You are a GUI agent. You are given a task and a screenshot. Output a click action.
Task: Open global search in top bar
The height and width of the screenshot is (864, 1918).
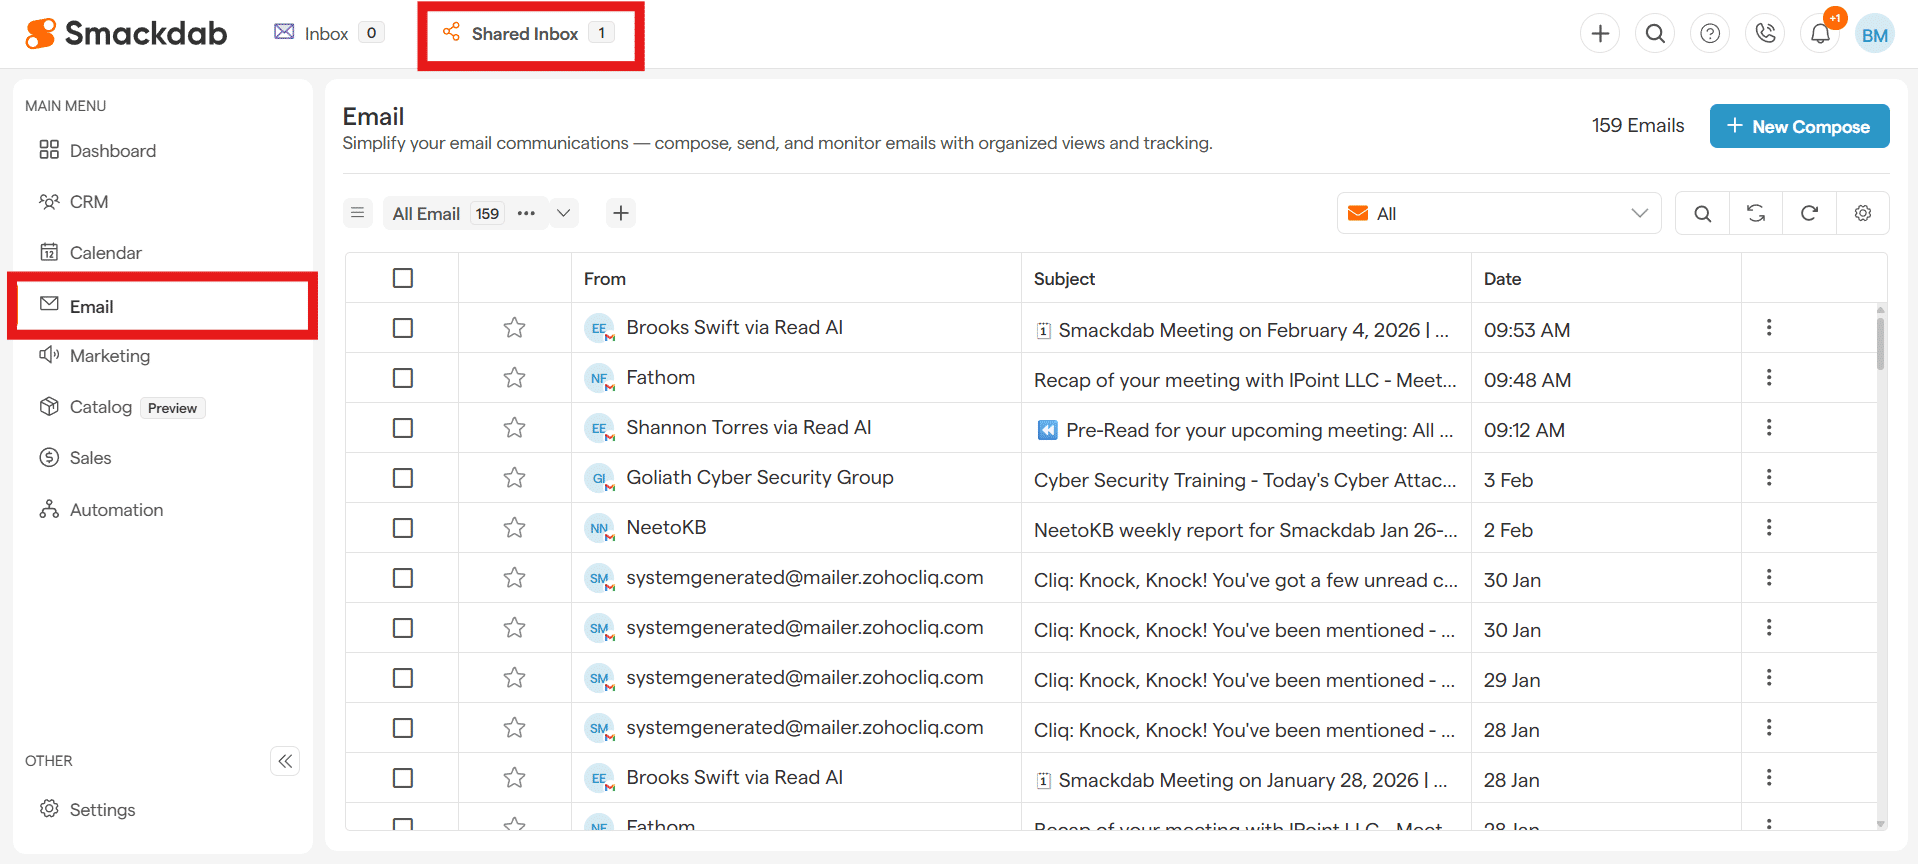point(1655,34)
